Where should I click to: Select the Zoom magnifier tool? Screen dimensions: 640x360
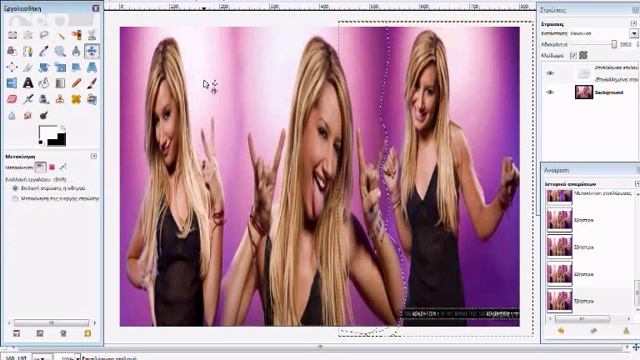click(60, 51)
